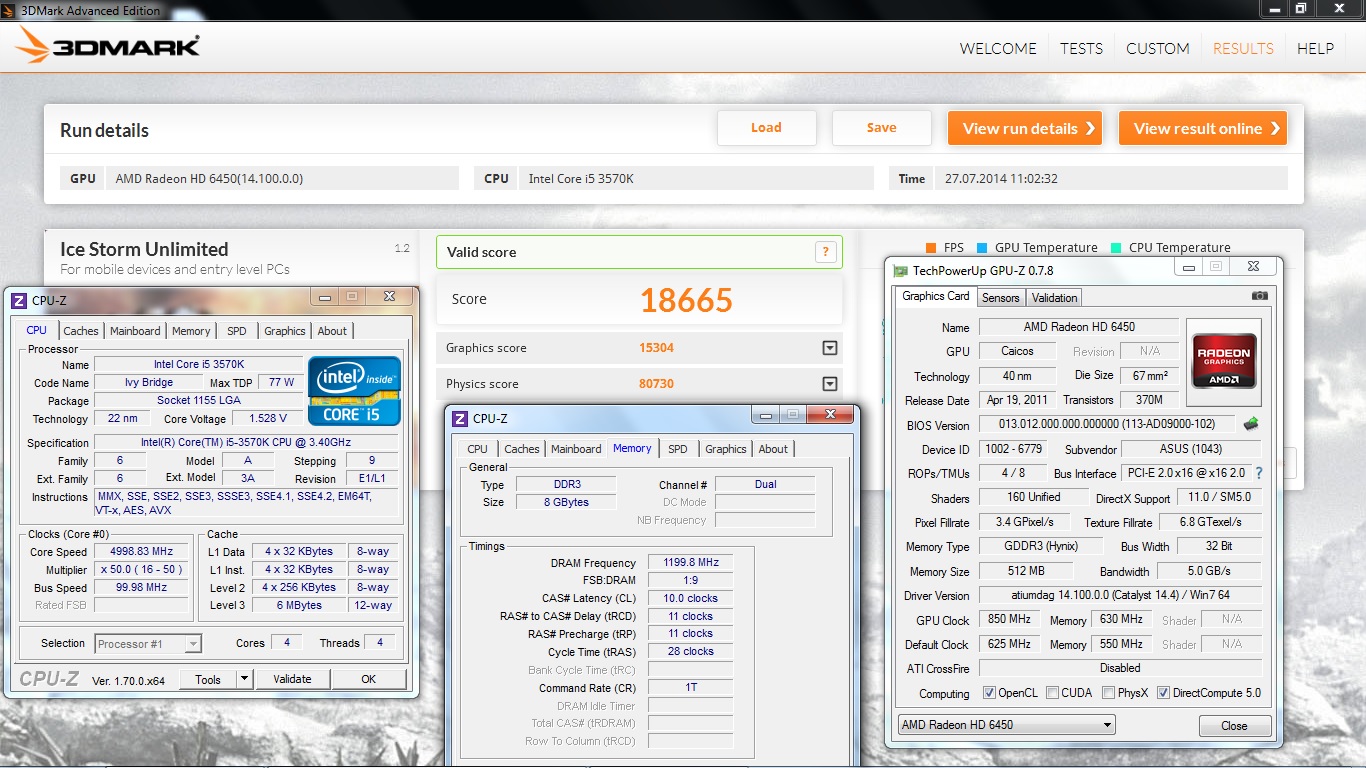Click the Radeon Graphics AMD logo in GPU-Z

pyautogui.click(x=1225, y=362)
